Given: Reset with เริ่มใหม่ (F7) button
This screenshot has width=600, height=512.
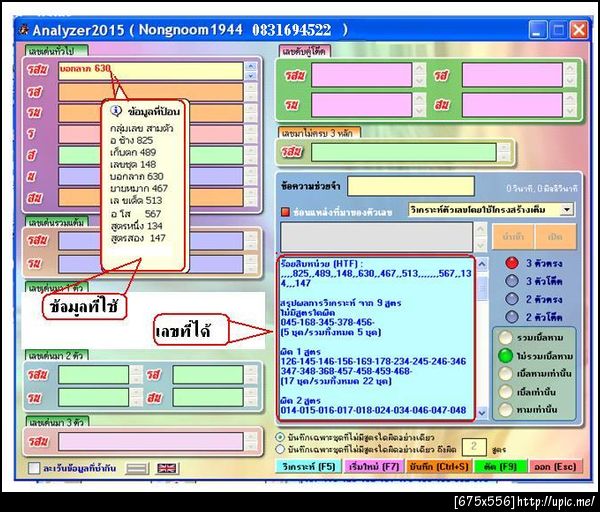Looking at the screenshot, I should (374, 466).
